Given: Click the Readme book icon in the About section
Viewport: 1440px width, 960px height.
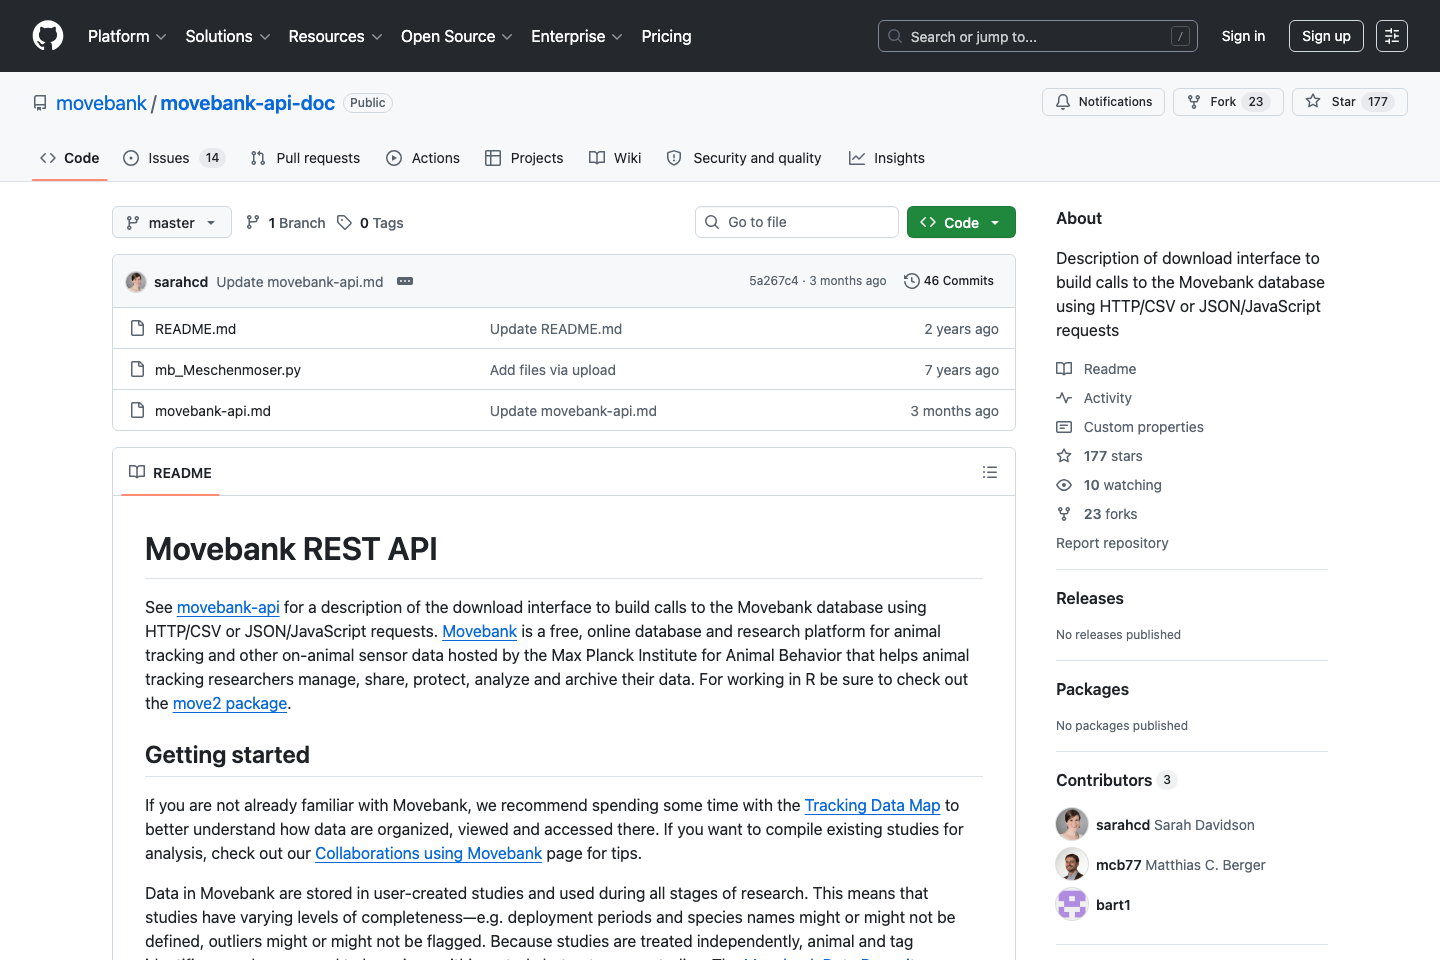Looking at the screenshot, I should tap(1064, 368).
